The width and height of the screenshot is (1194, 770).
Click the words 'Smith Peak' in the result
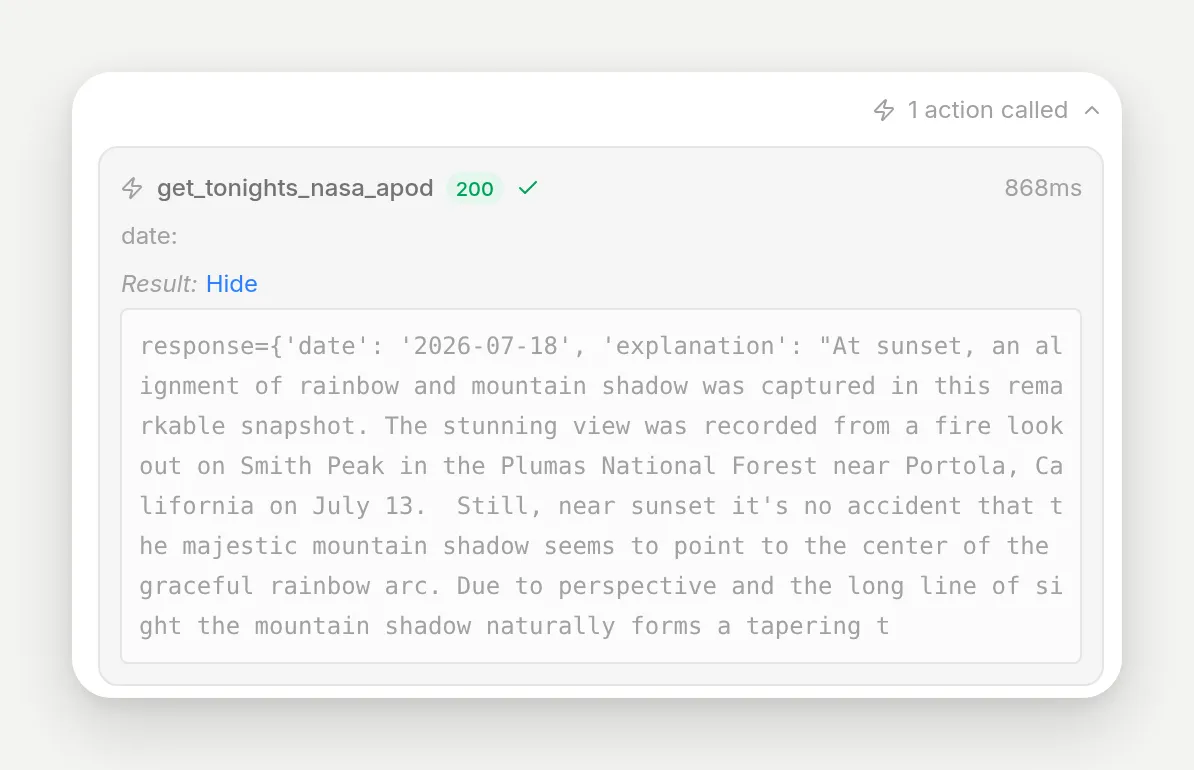(312, 465)
